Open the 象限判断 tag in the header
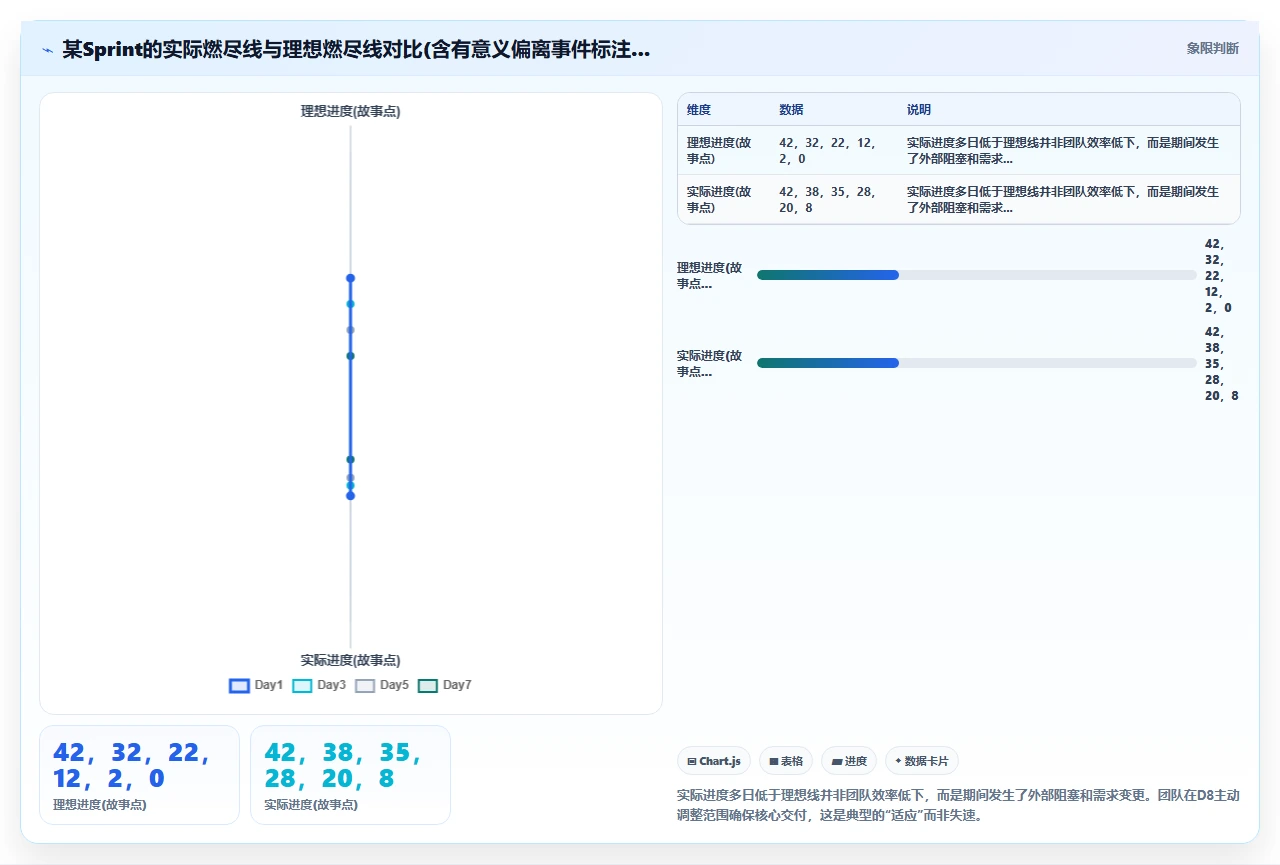Viewport: 1280px width, 865px height. (1212, 48)
